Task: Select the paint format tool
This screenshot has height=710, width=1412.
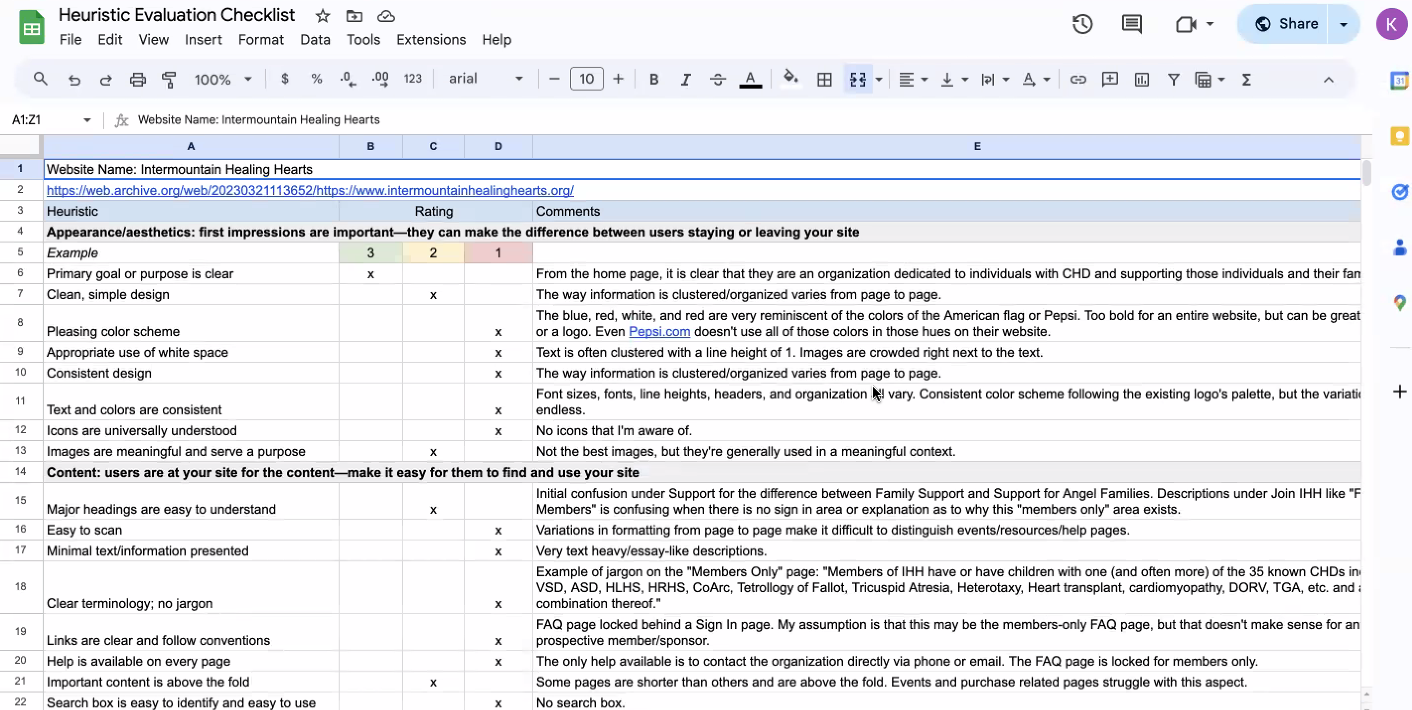Action: click(169, 79)
